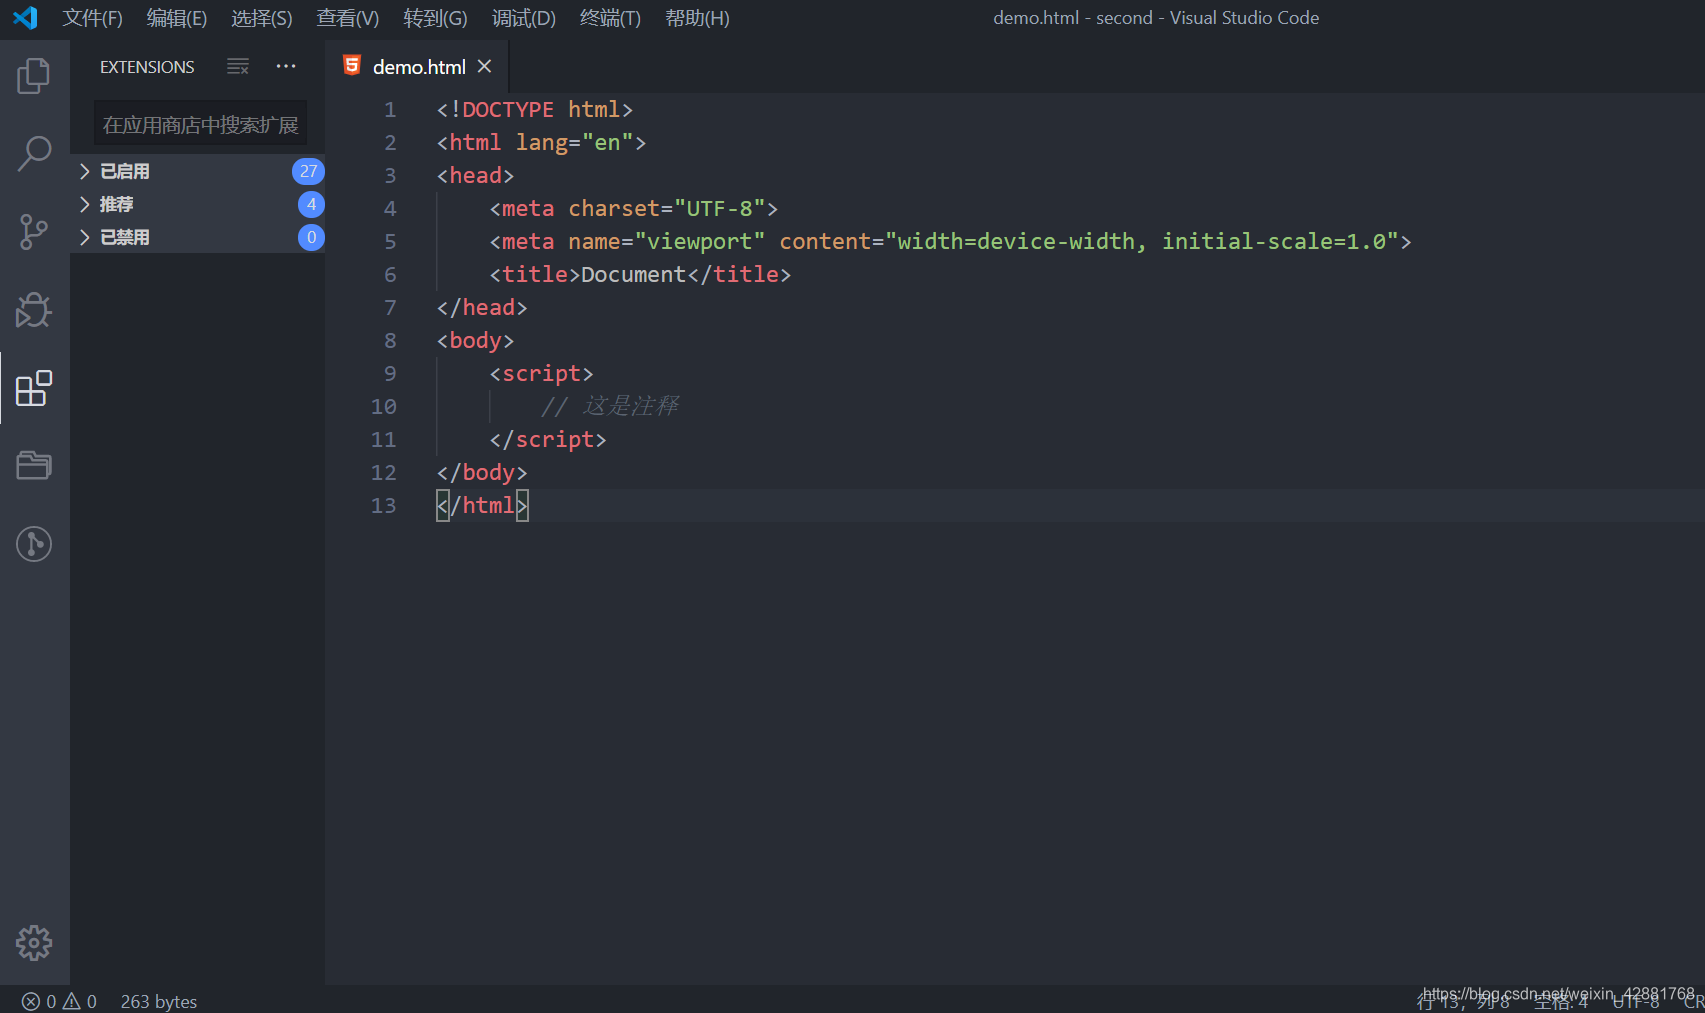
Task: Click the lang="en" attribute text
Action: click(x=575, y=143)
